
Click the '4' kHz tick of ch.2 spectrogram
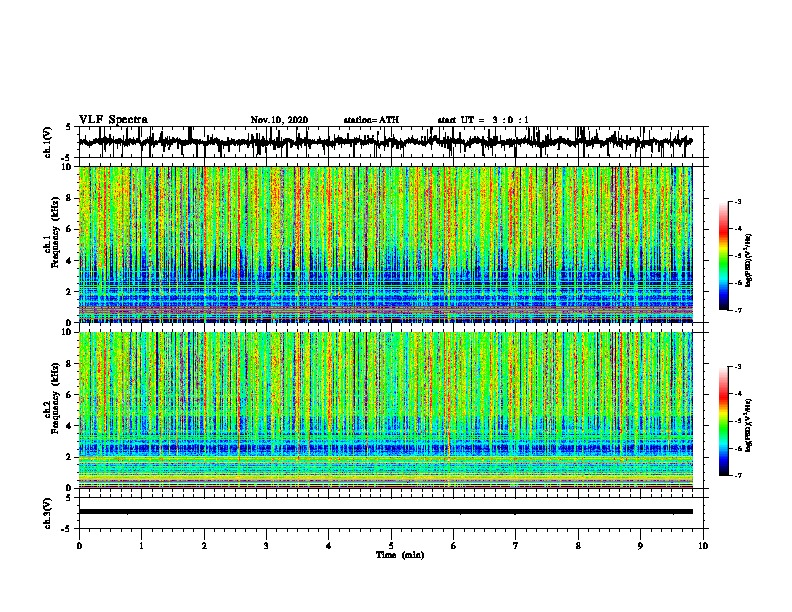click(69, 426)
